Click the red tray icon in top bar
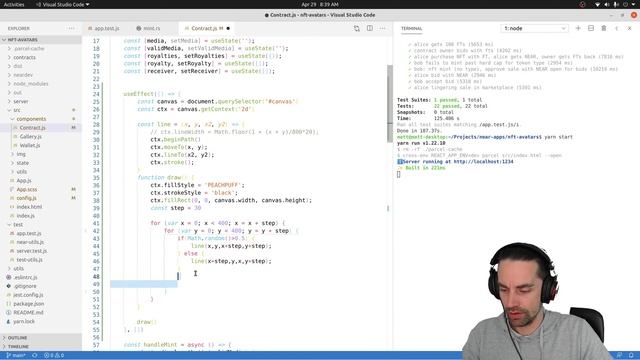This screenshot has height=360, width=640. [x=582, y=4]
